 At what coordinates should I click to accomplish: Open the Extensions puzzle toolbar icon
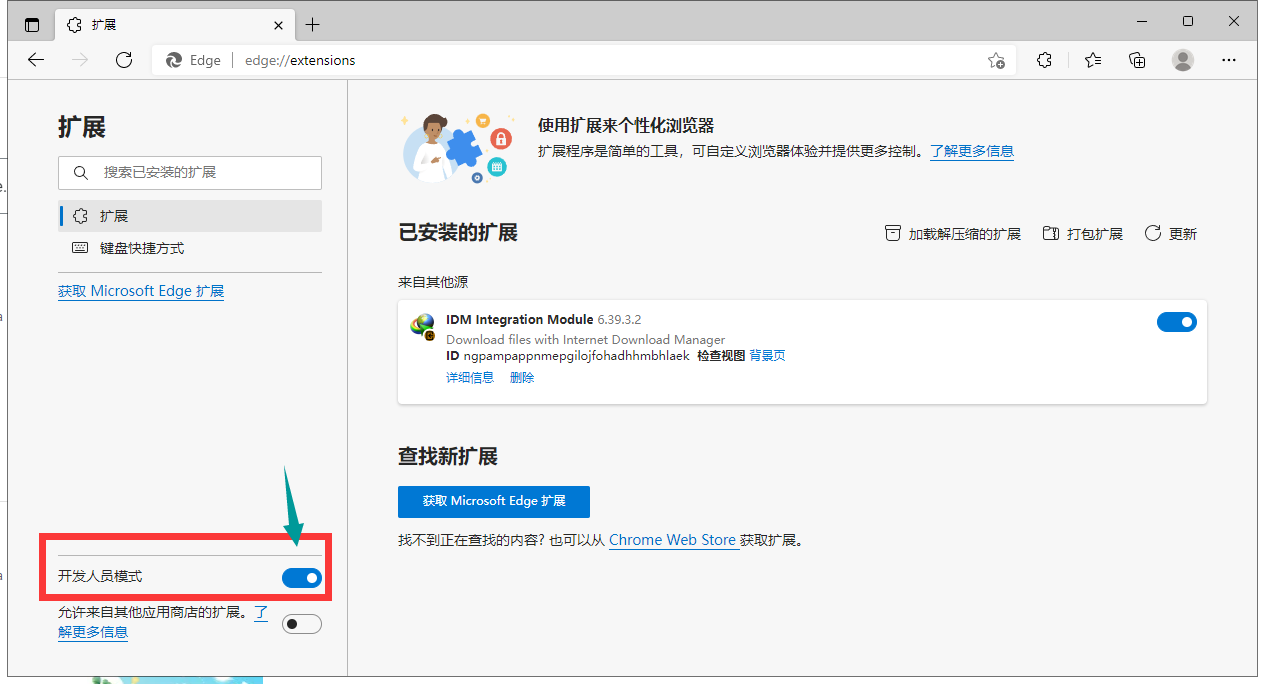pos(1045,60)
